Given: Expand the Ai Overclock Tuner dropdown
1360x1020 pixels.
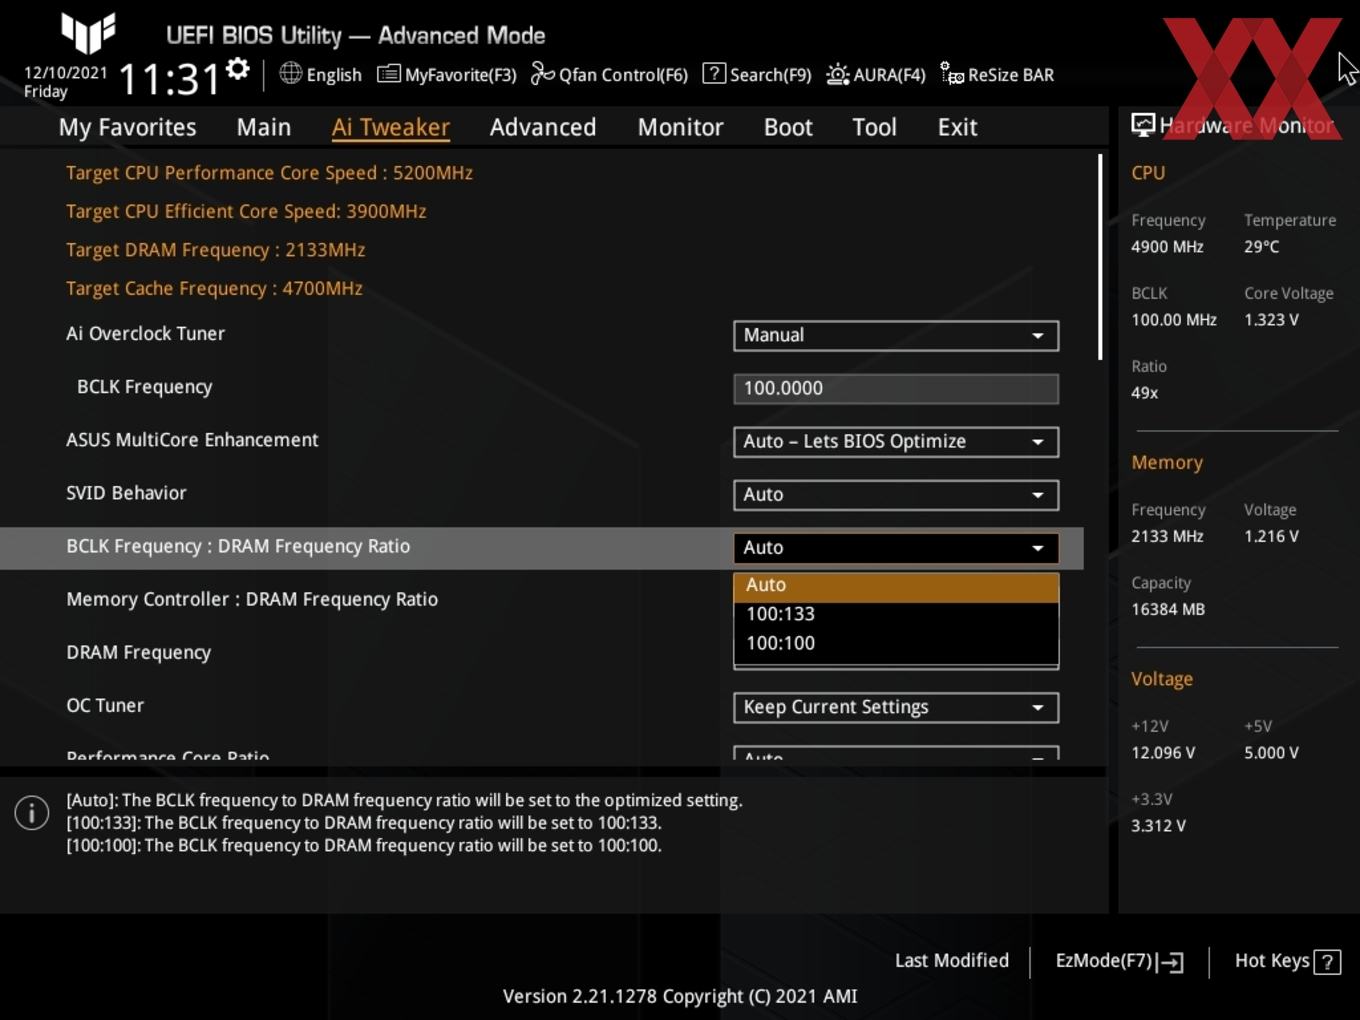Looking at the screenshot, I should click(x=896, y=335).
